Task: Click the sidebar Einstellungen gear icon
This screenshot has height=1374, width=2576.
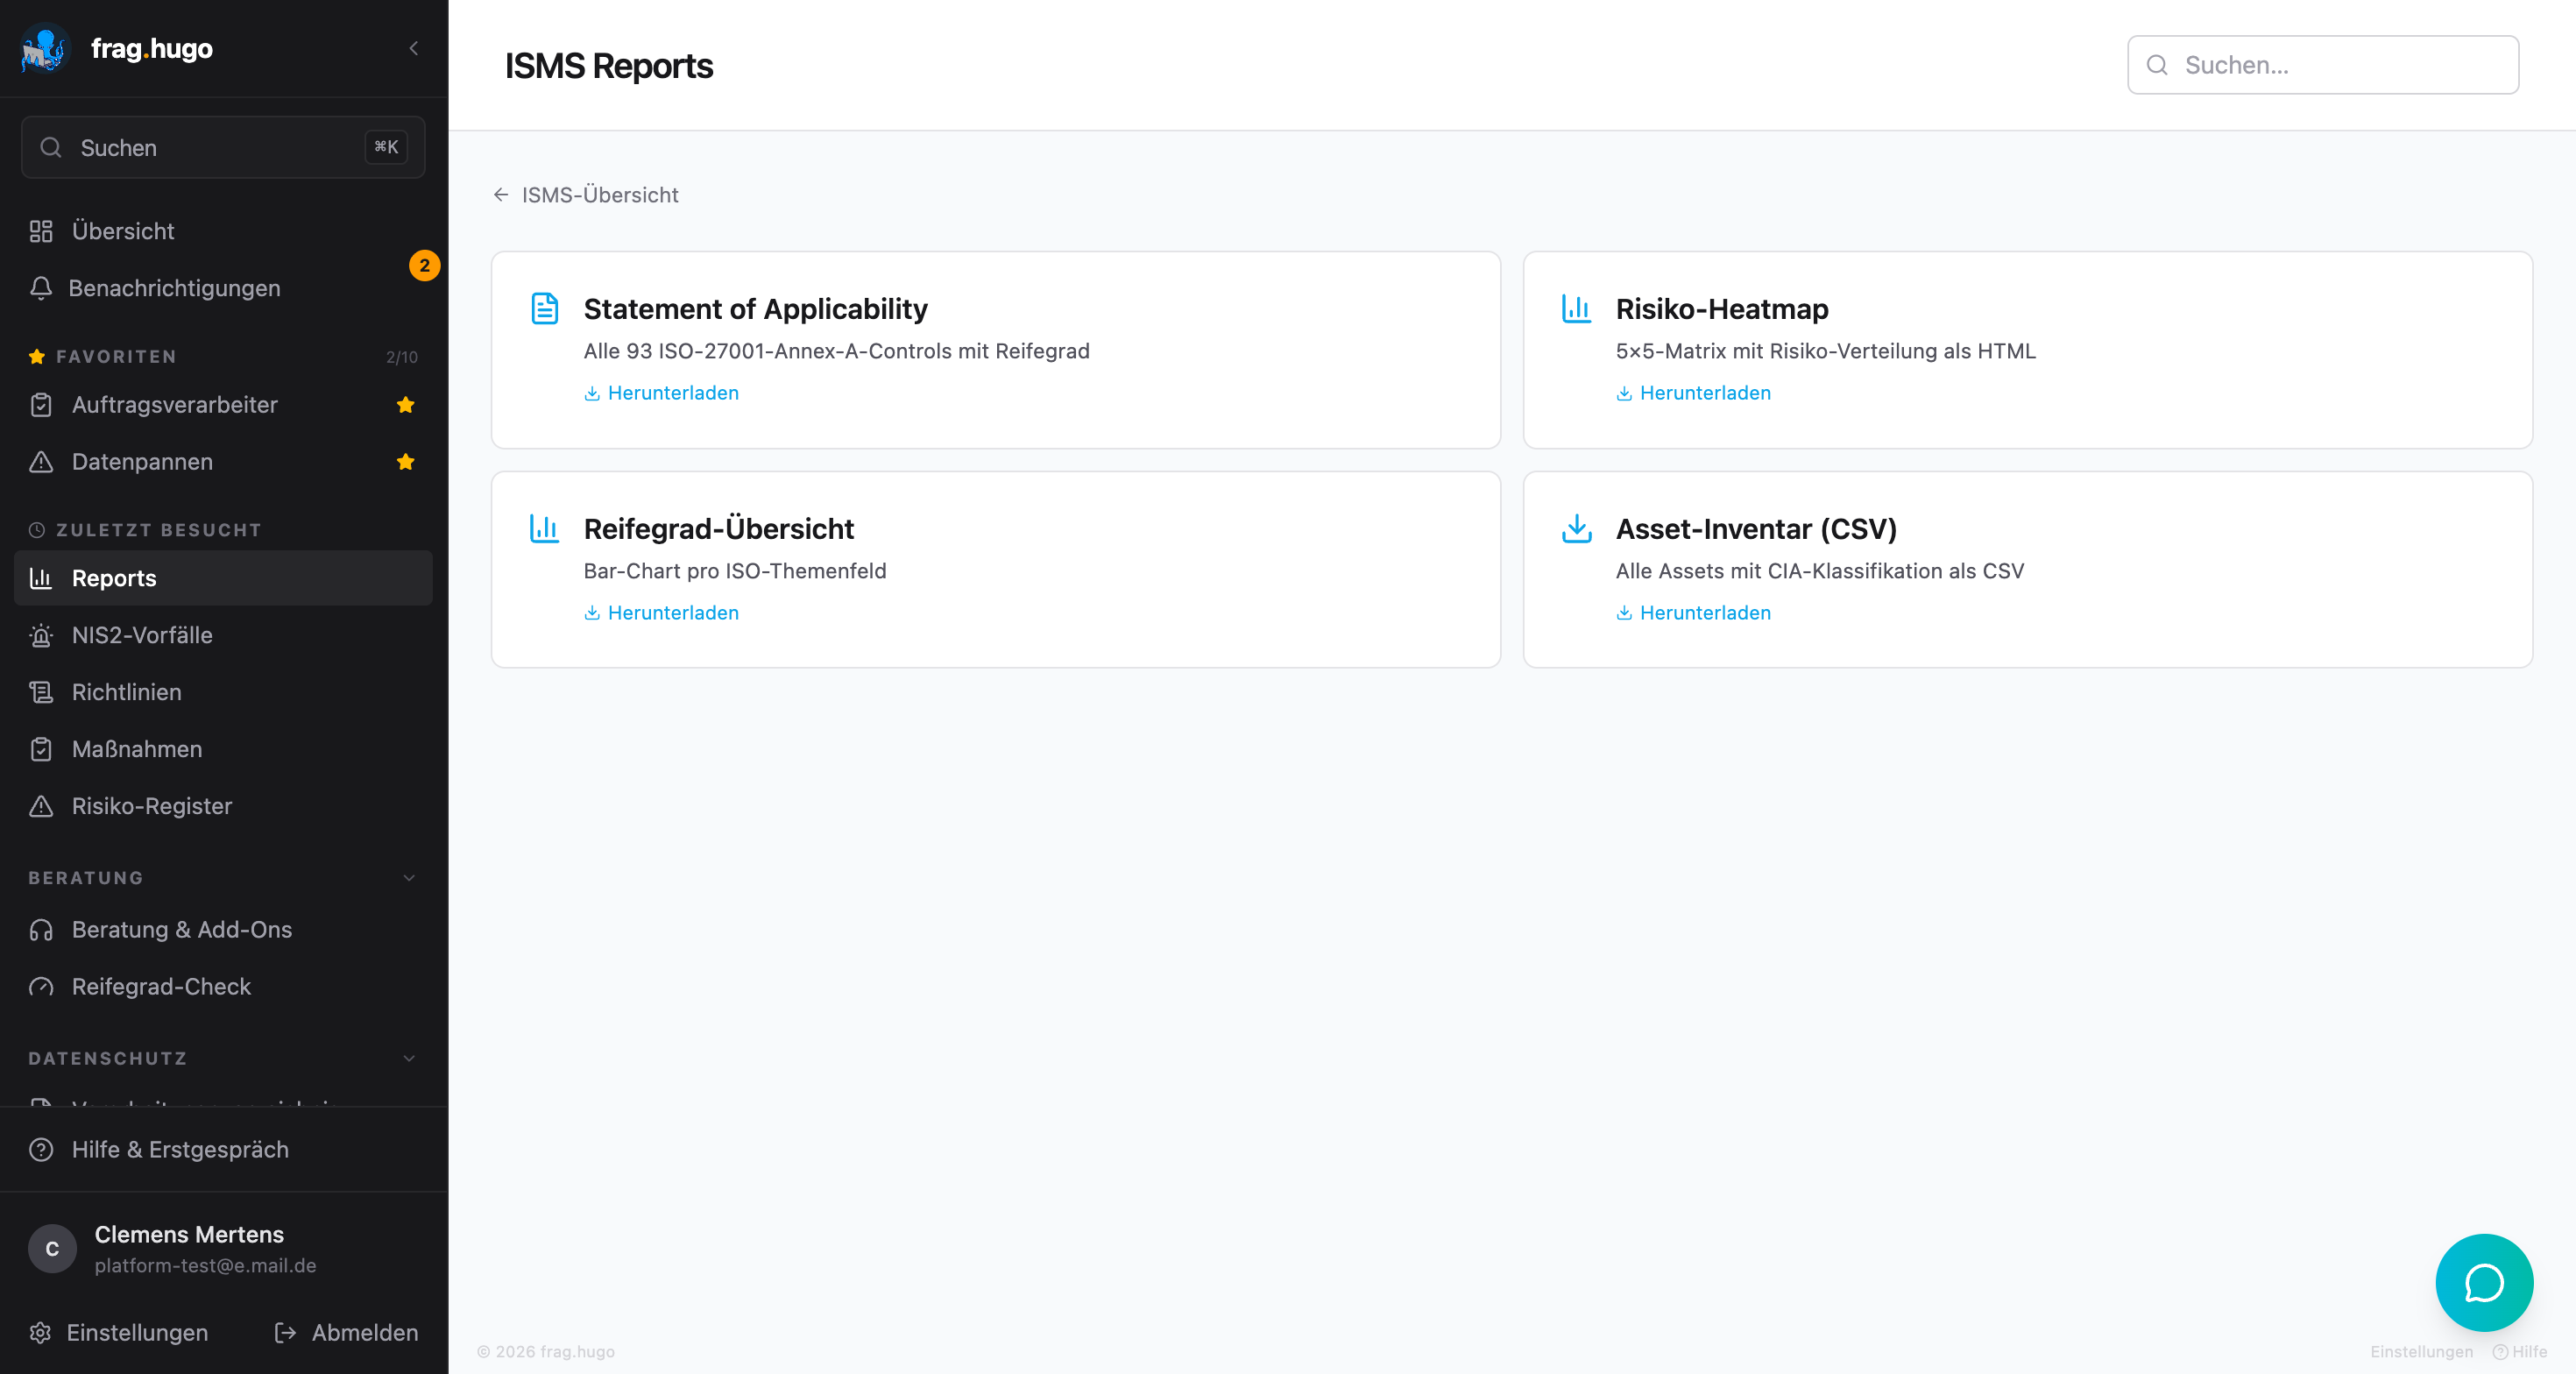Action: click(x=40, y=1333)
